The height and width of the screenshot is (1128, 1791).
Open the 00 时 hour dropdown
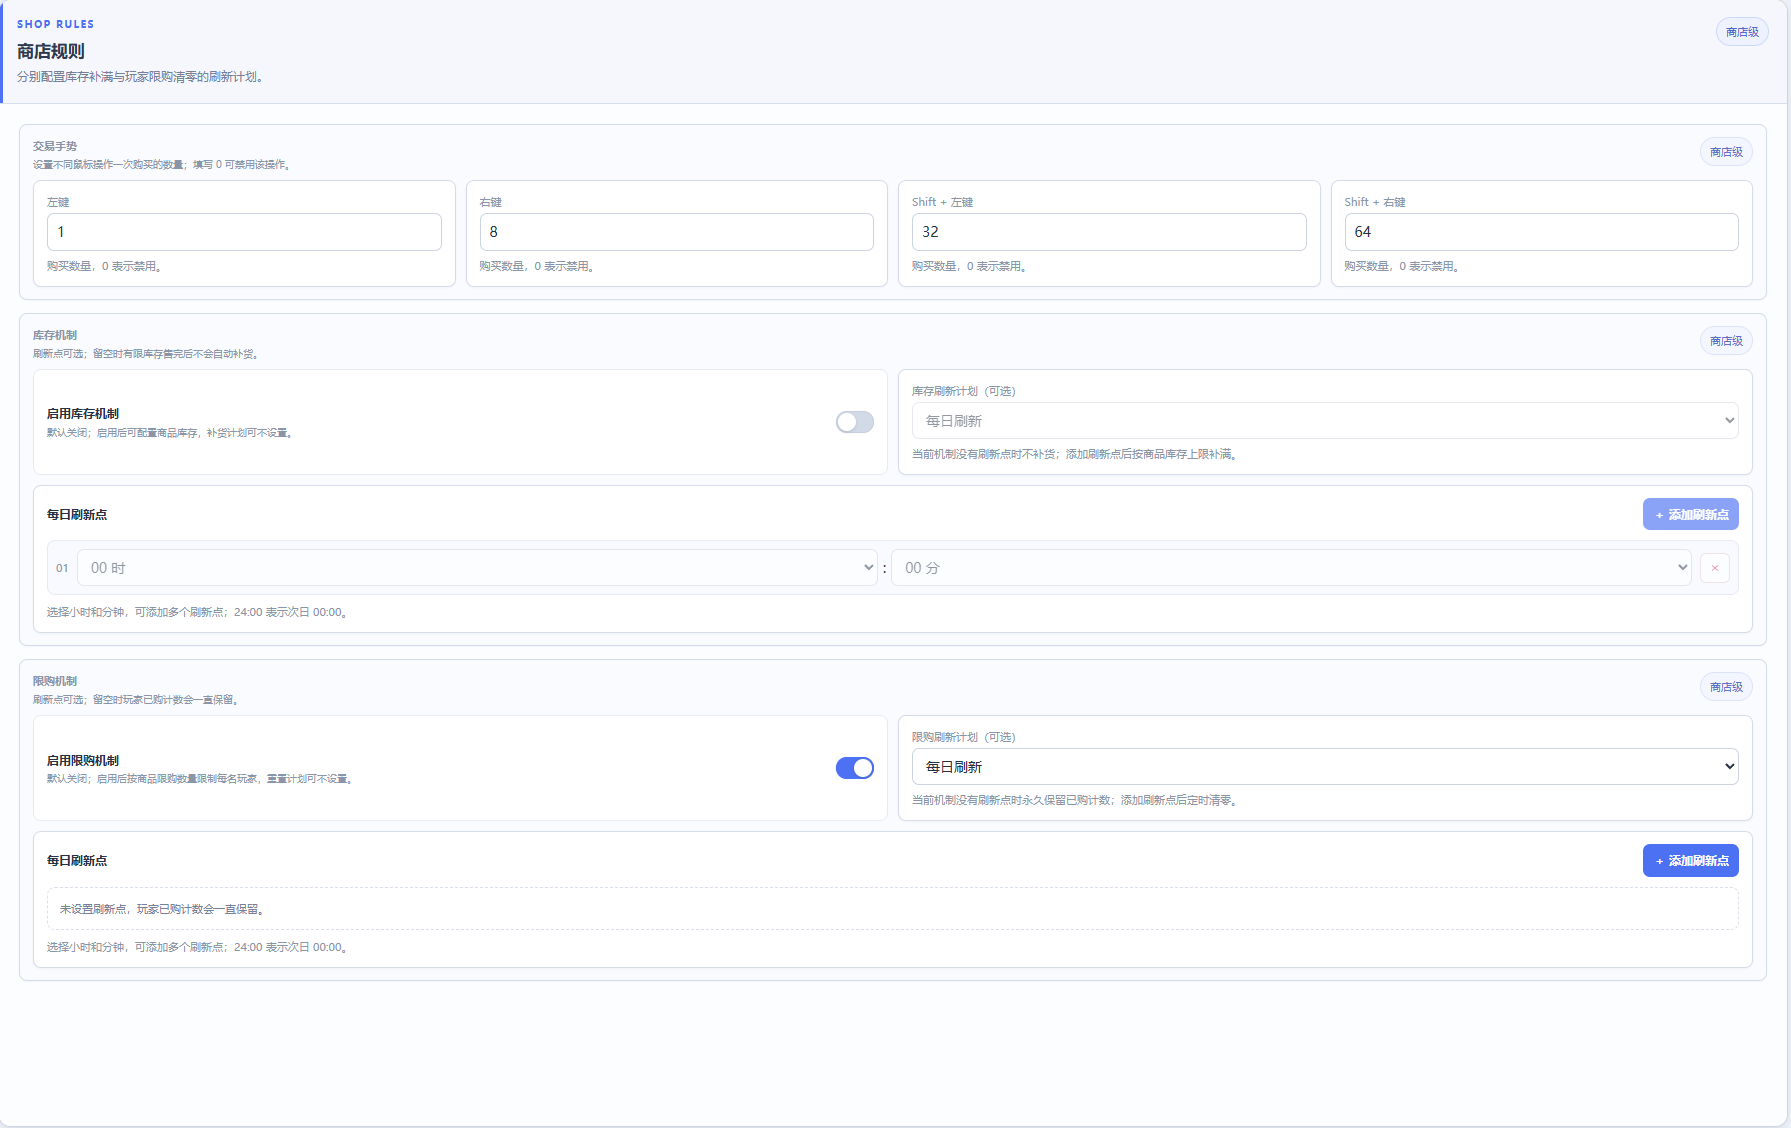click(x=478, y=568)
